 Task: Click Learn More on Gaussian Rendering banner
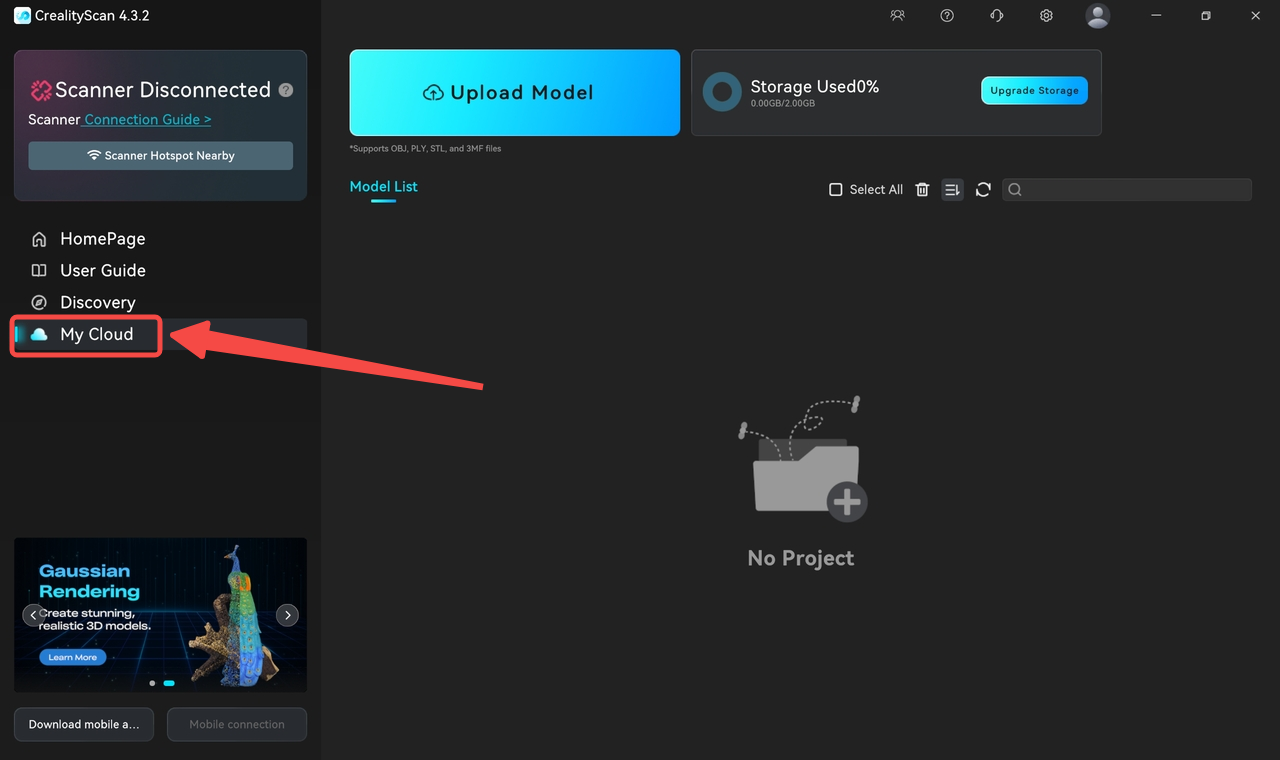(73, 657)
